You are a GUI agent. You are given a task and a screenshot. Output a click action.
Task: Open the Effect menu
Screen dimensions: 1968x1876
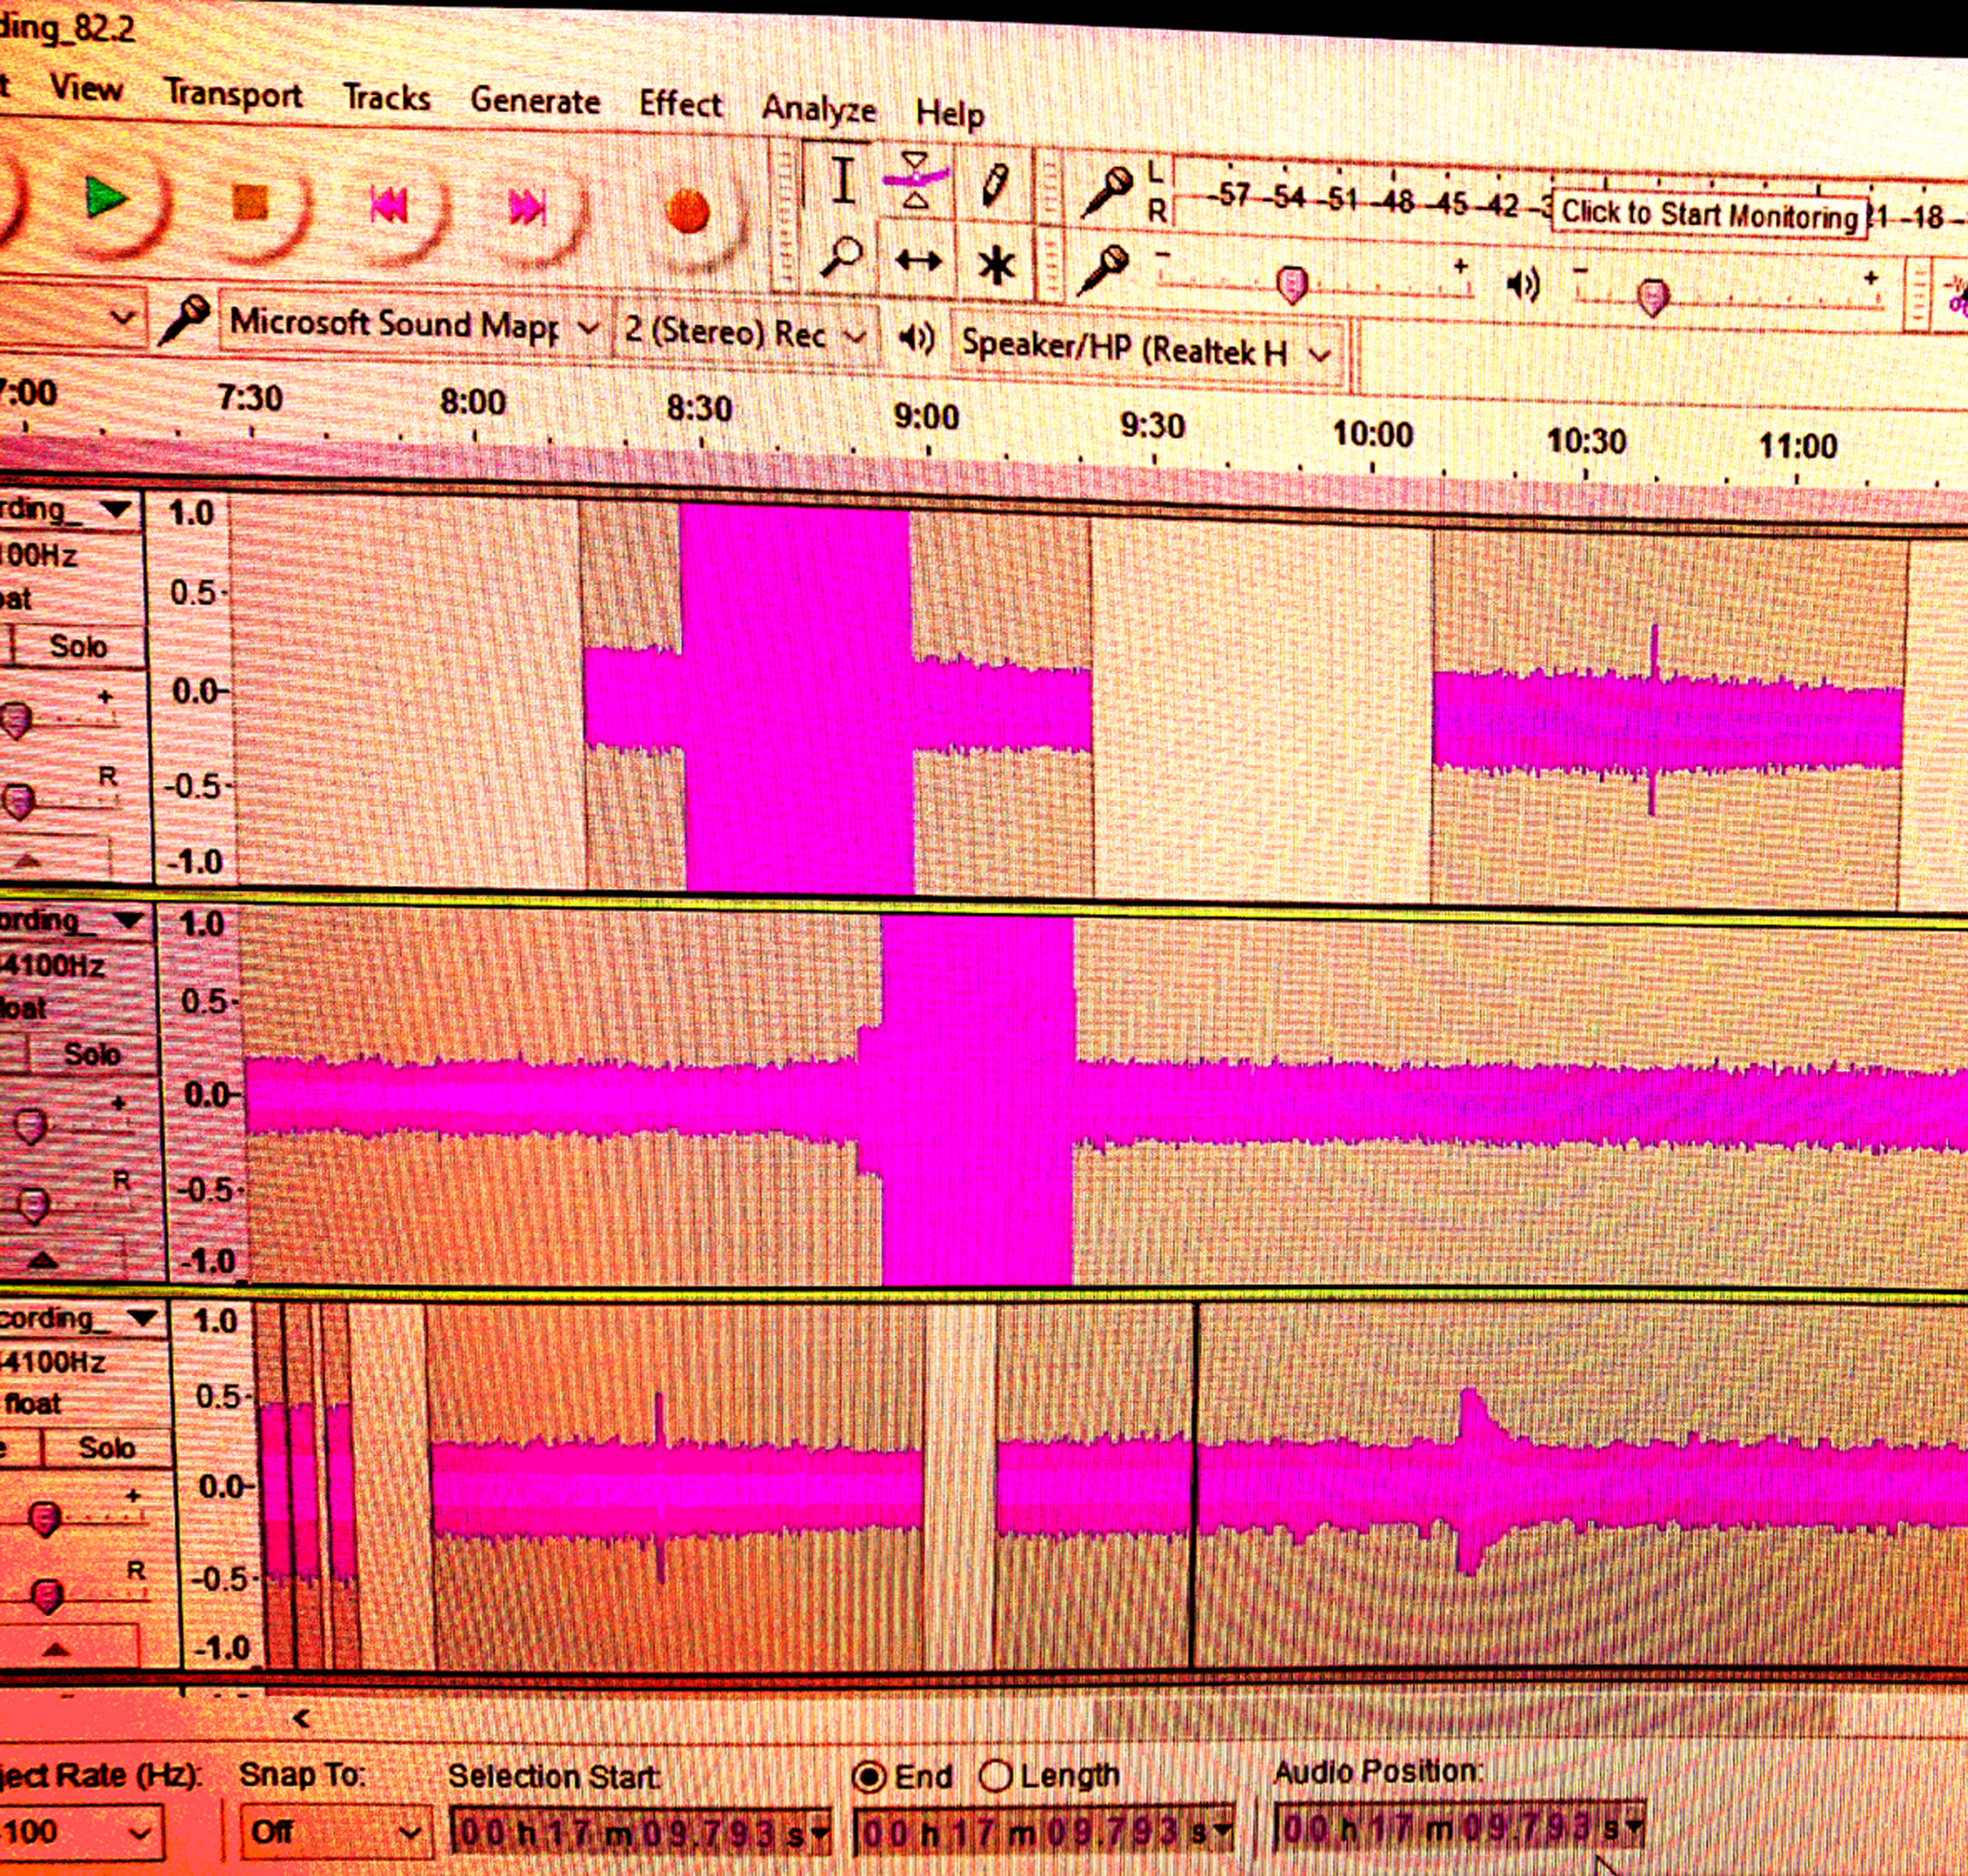(x=680, y=104)
